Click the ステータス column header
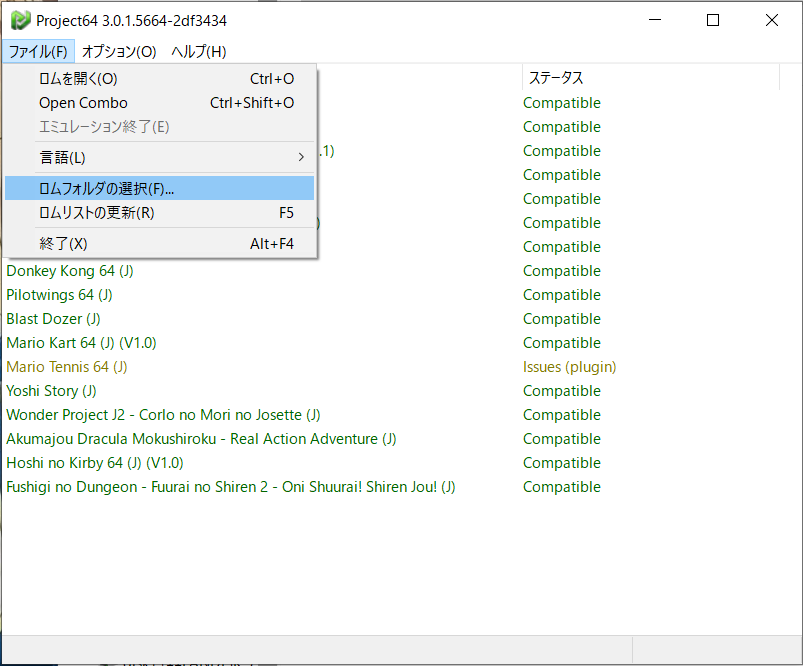This screenshot has height=666, width=803. 650,78
